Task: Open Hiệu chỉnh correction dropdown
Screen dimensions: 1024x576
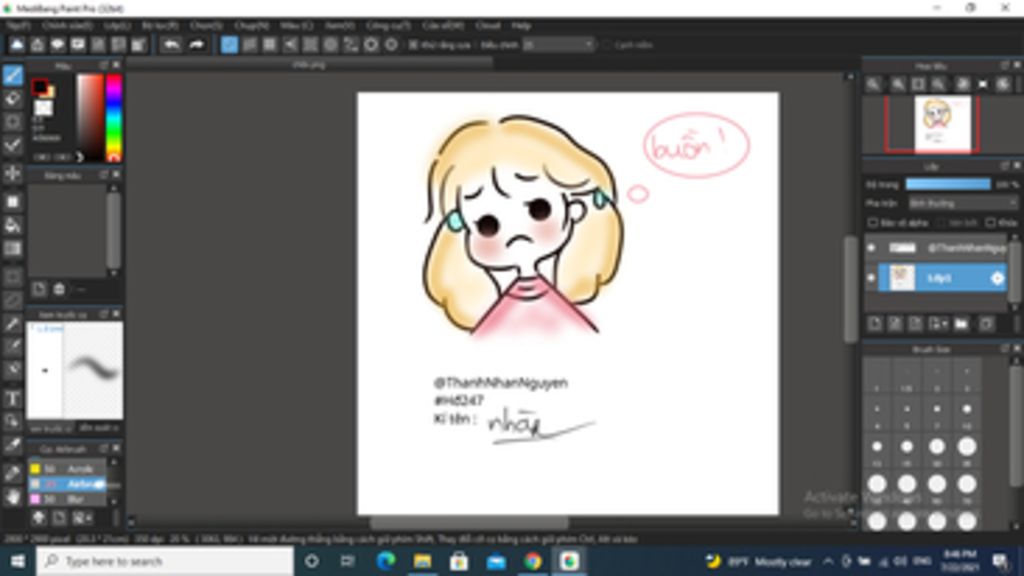Action: pyautogui.click(x=558, y=45)
